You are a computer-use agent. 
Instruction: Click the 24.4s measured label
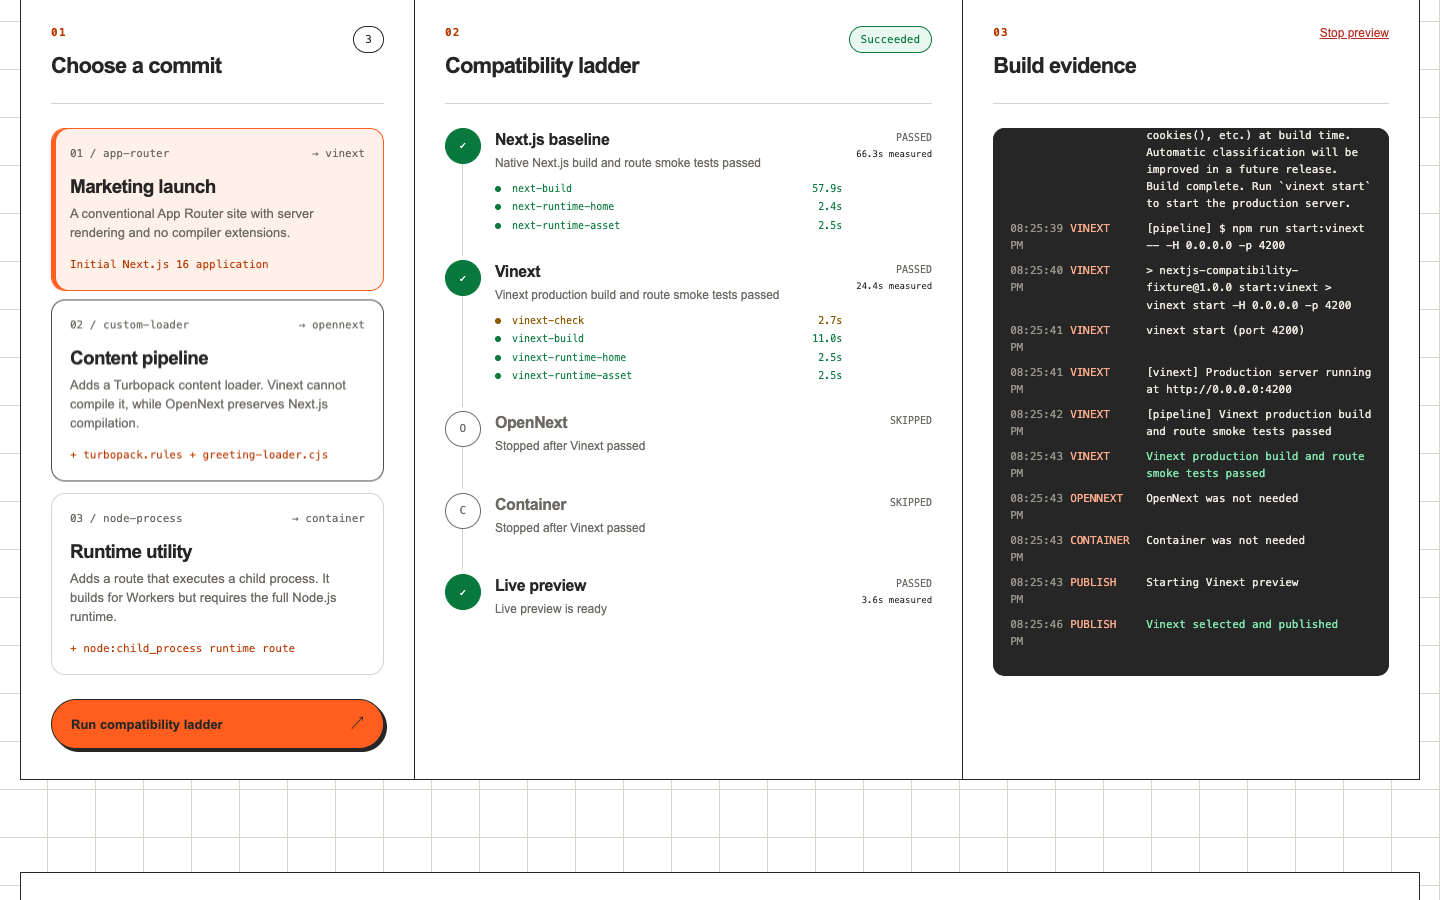(894, 286)
